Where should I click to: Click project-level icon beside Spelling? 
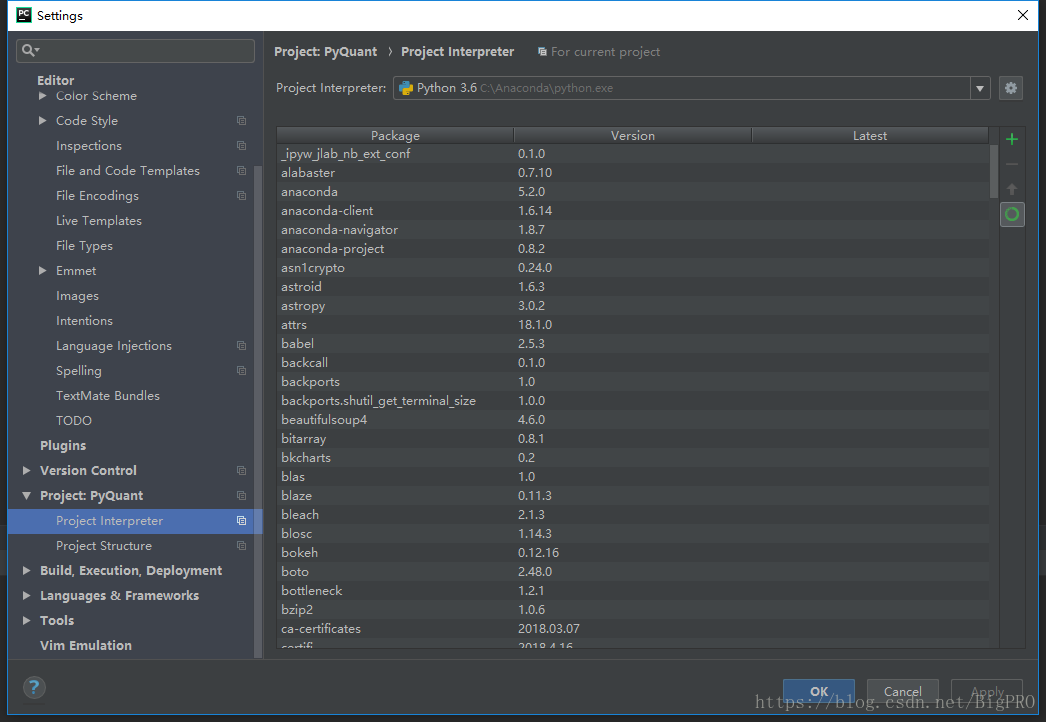(241, 370)
